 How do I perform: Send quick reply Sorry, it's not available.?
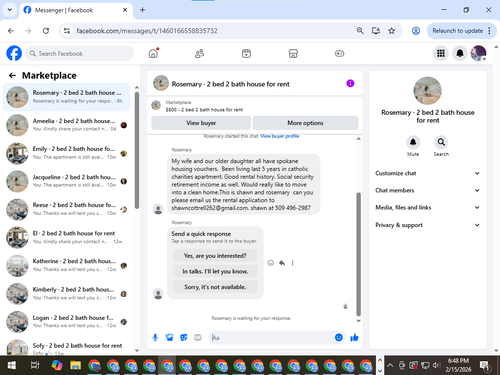tap(215, 287)
